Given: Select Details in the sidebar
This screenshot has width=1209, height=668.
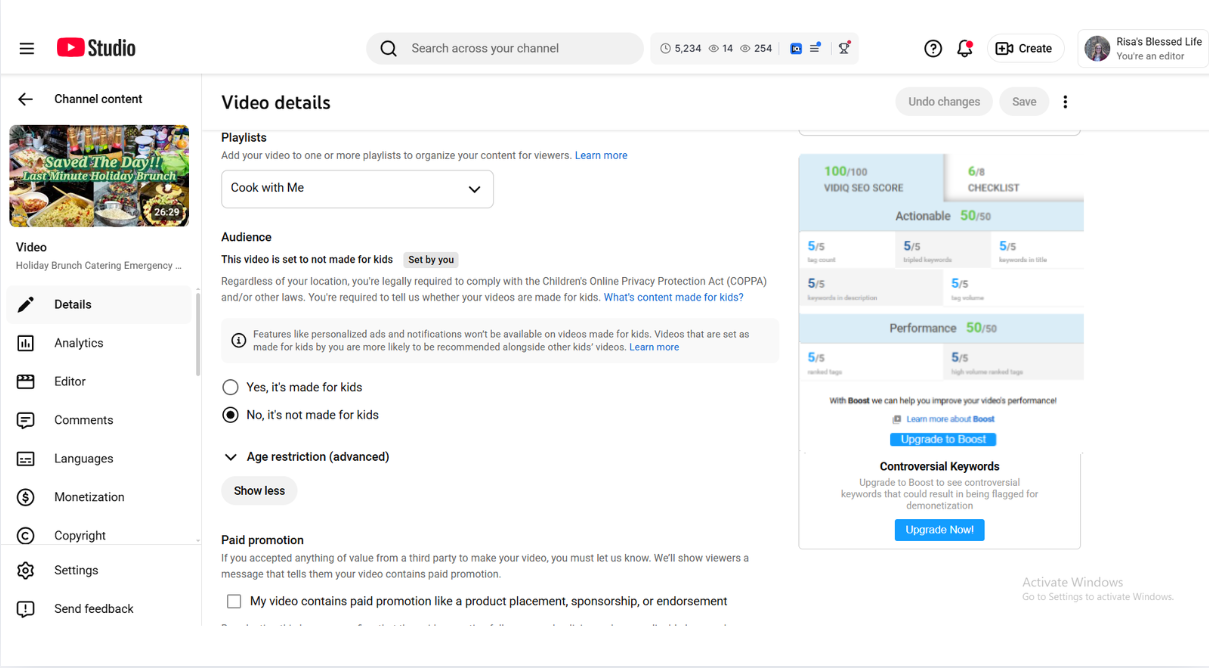Looking at the screenshot, I should (99, 304).
